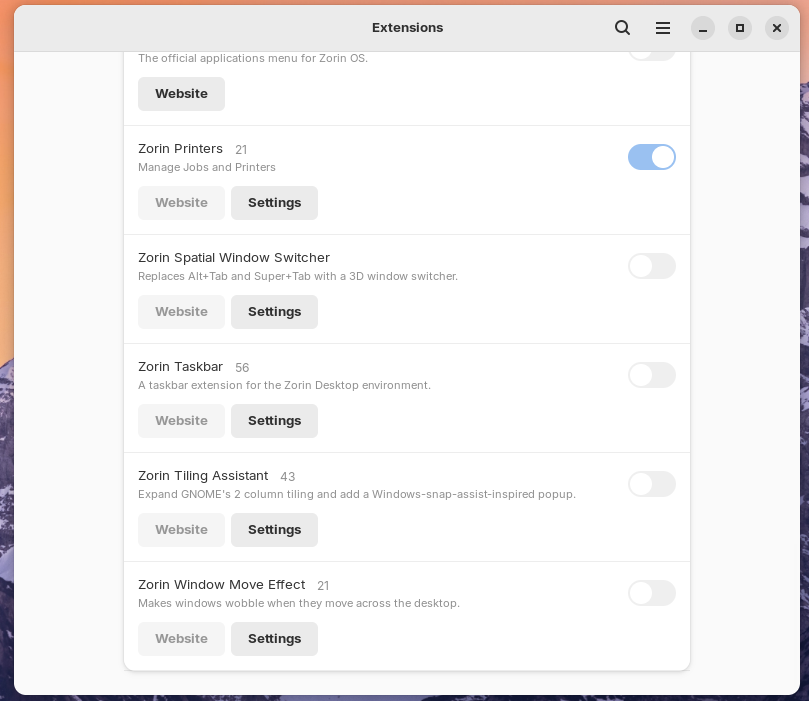Select the Zorin Spatial Window Switcher title
Screen dimensions: 809x701
click(x=234, y=258)
